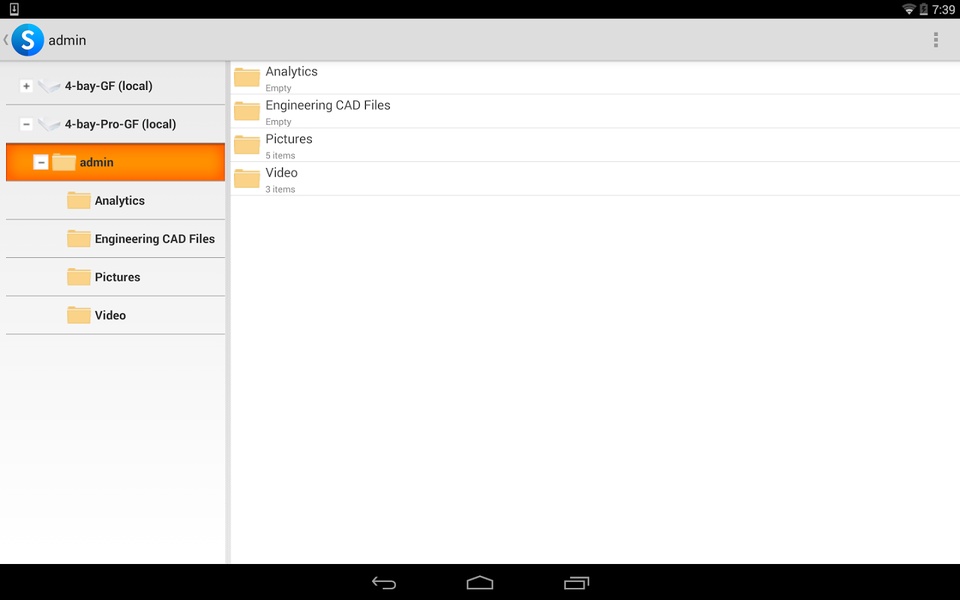960x600 pixels.
Task: Select Video in the sidebar tree
Action: [115, 315]
